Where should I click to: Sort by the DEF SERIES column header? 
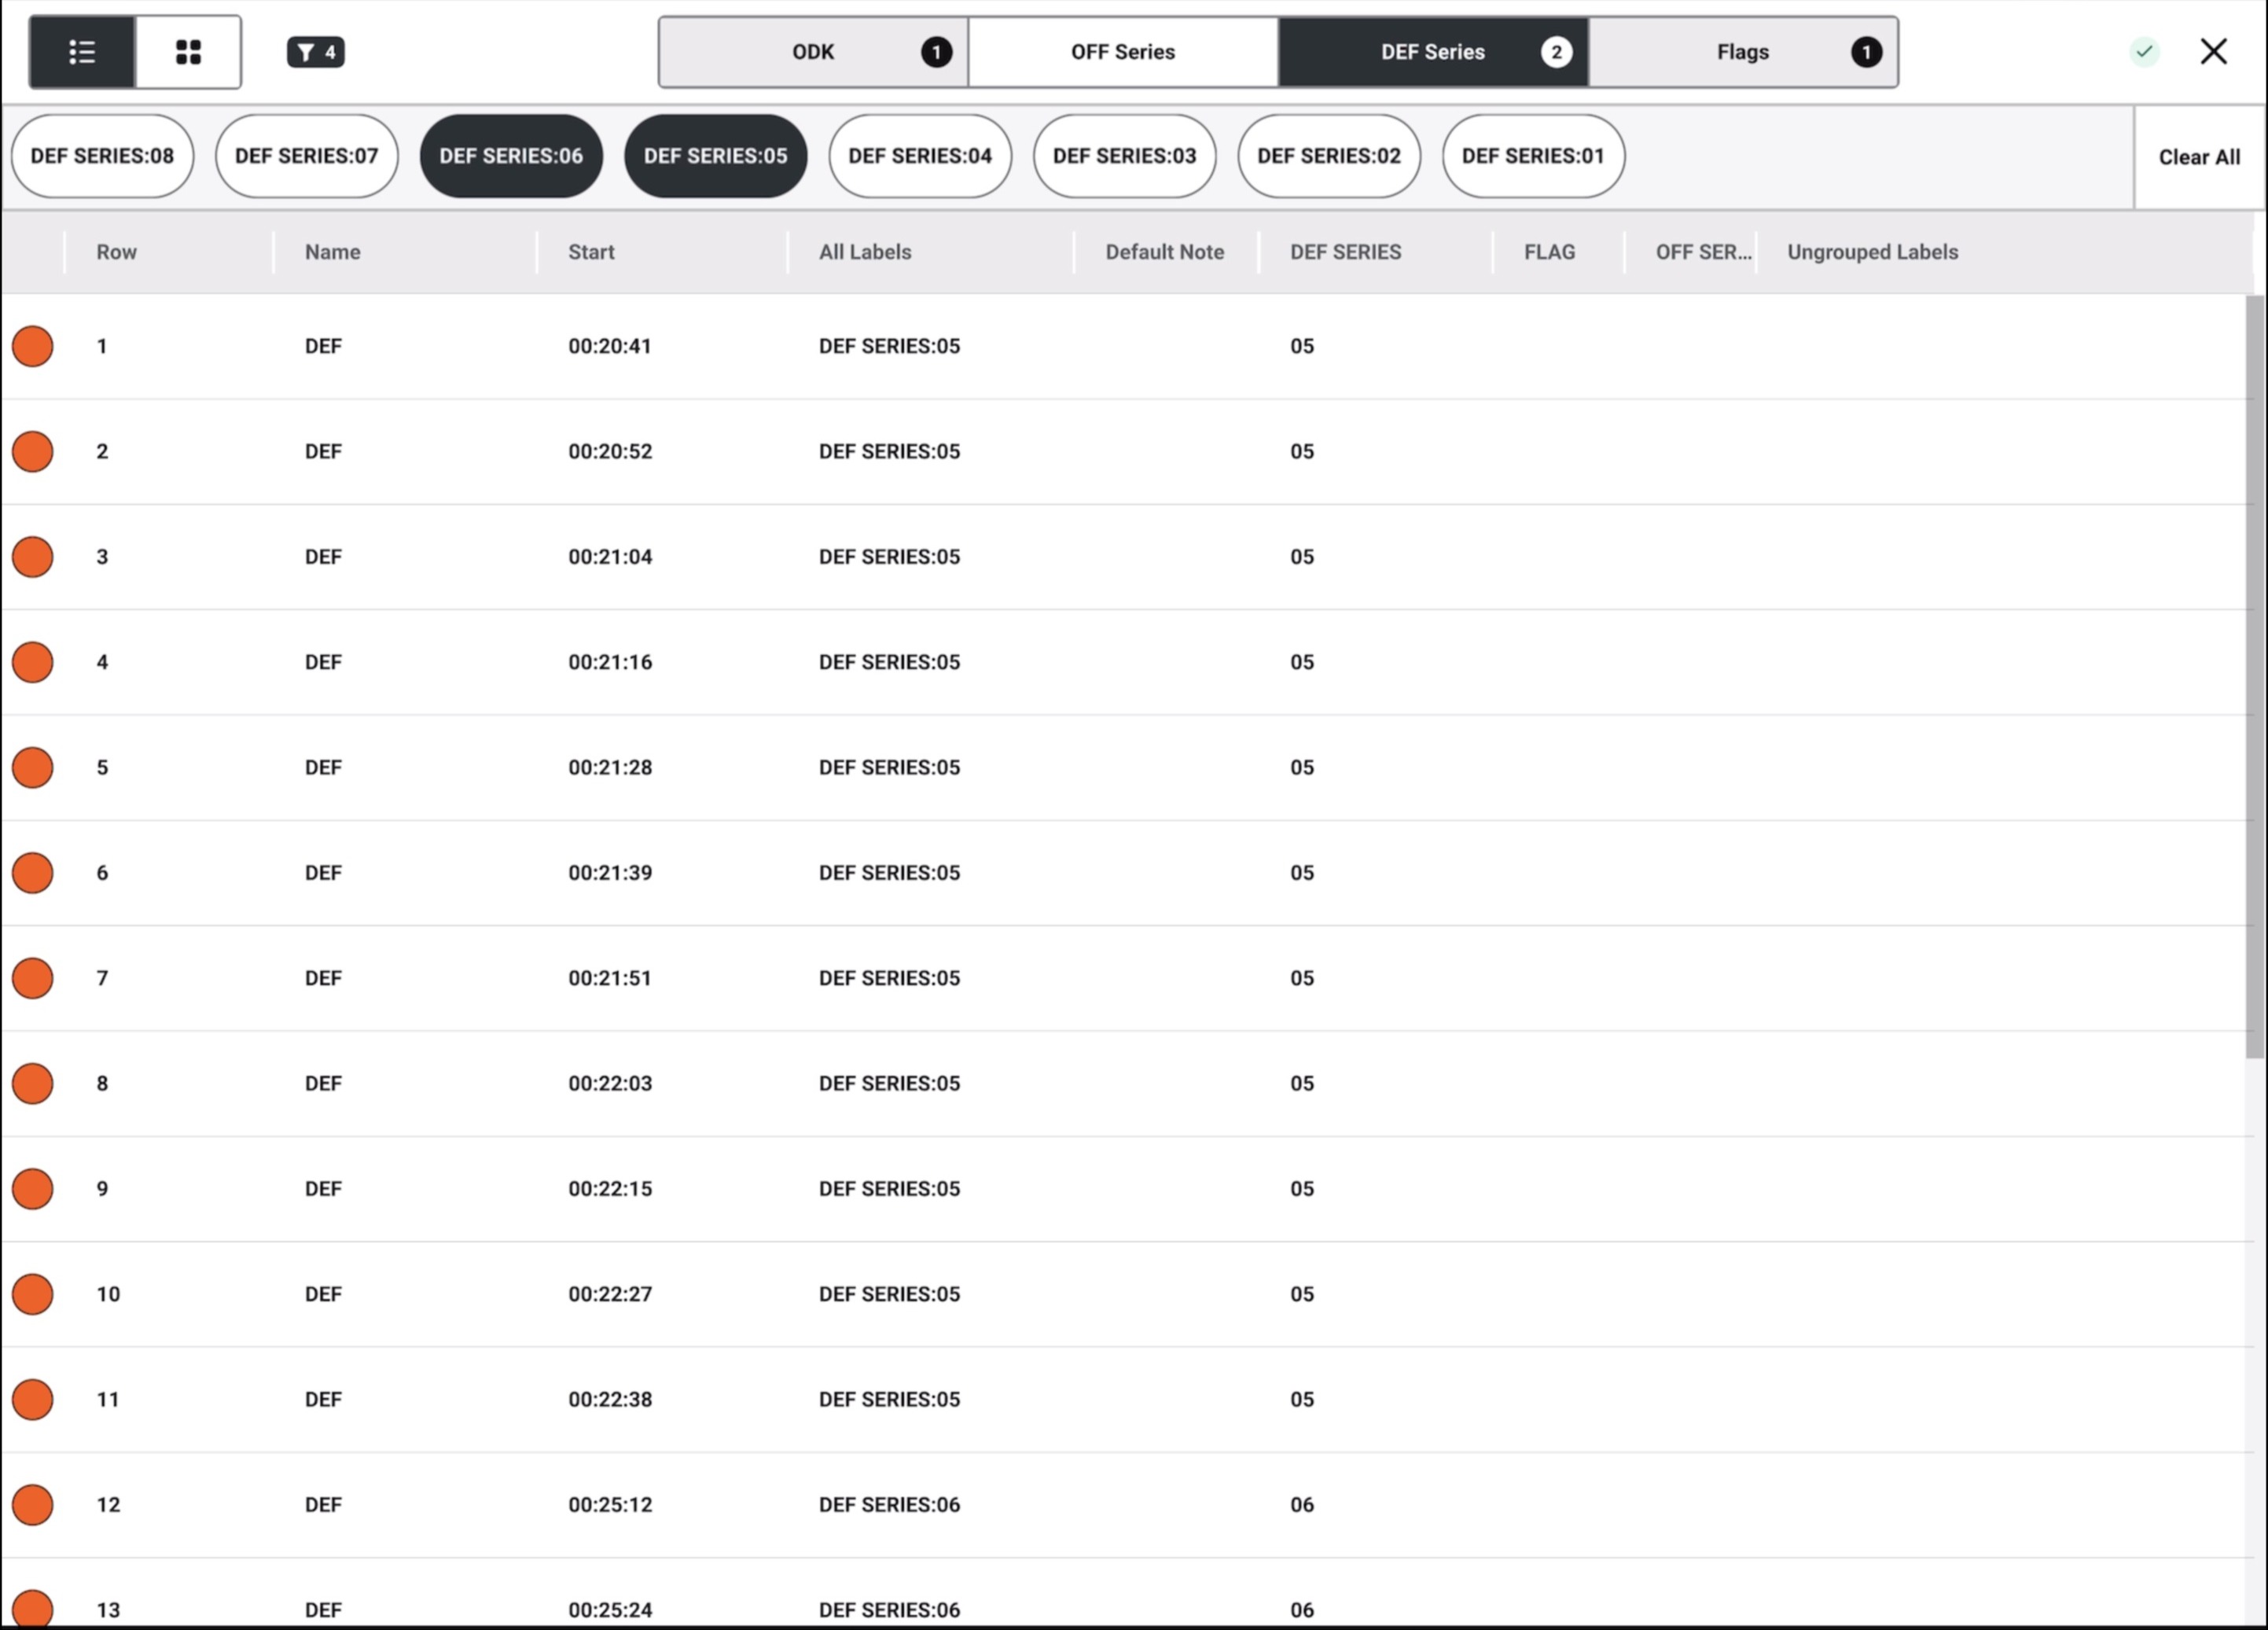click(x=1346, y=252)
